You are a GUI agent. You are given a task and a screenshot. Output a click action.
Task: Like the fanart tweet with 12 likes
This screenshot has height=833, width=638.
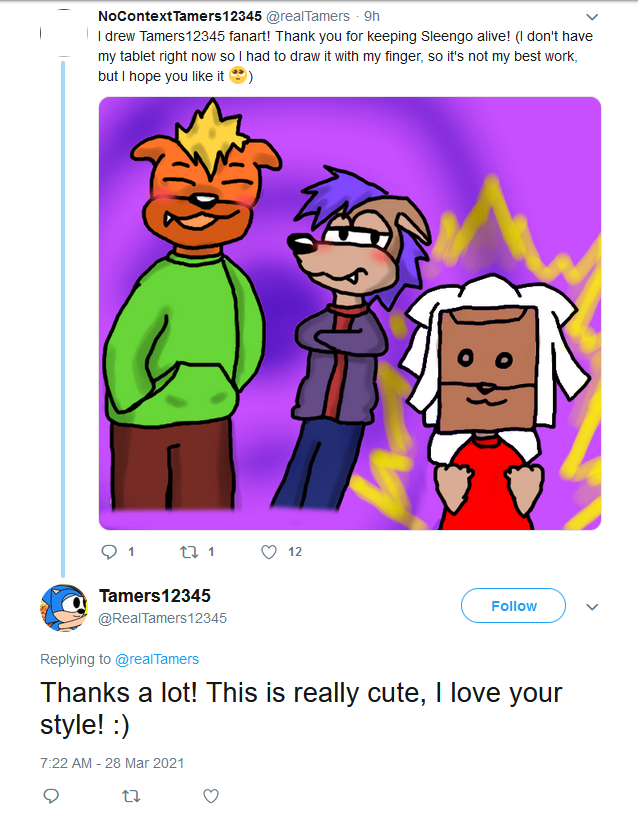[268, 551]
